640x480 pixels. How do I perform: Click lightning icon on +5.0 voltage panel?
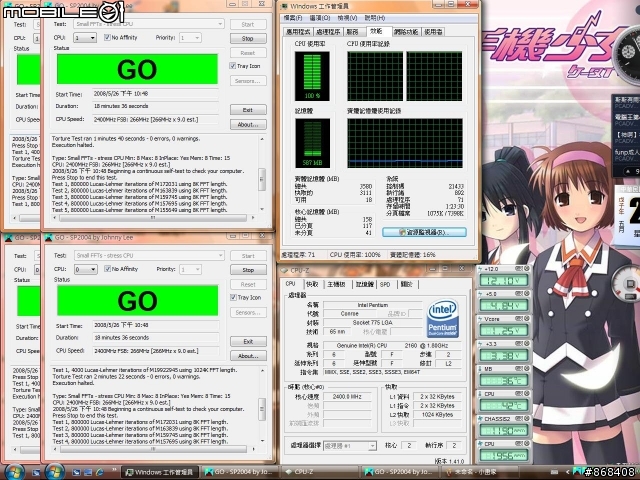point(480,294)
